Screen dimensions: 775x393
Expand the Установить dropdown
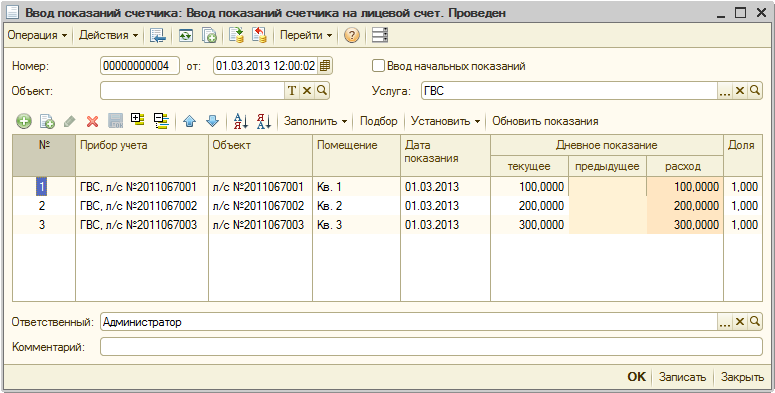tap(445, 121)
